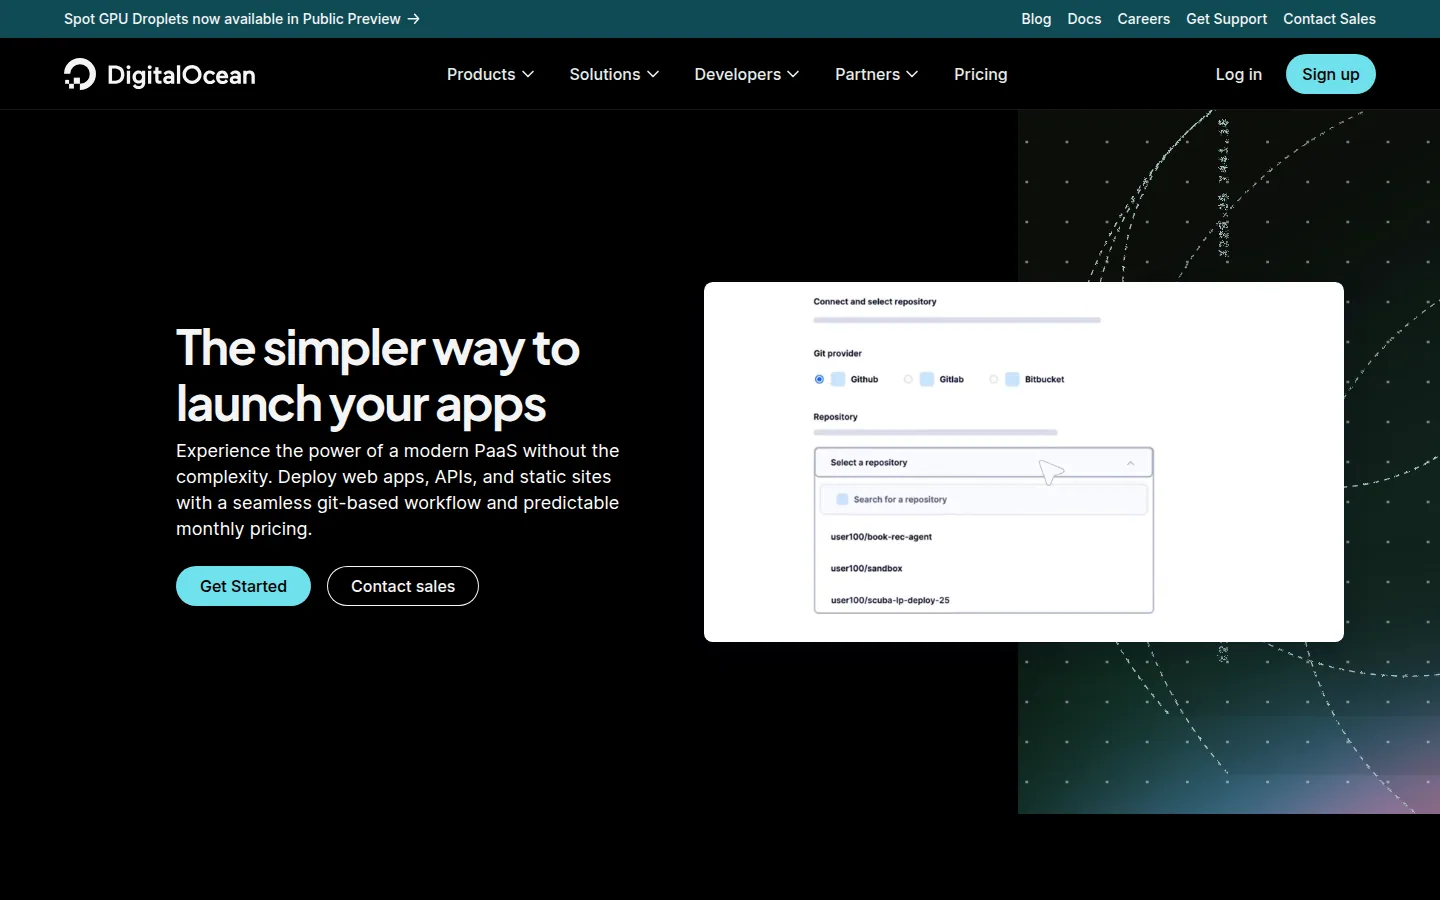Viewport: 1440px width, 900px height.
Task: Select the Github radio button
Action: 819,379
